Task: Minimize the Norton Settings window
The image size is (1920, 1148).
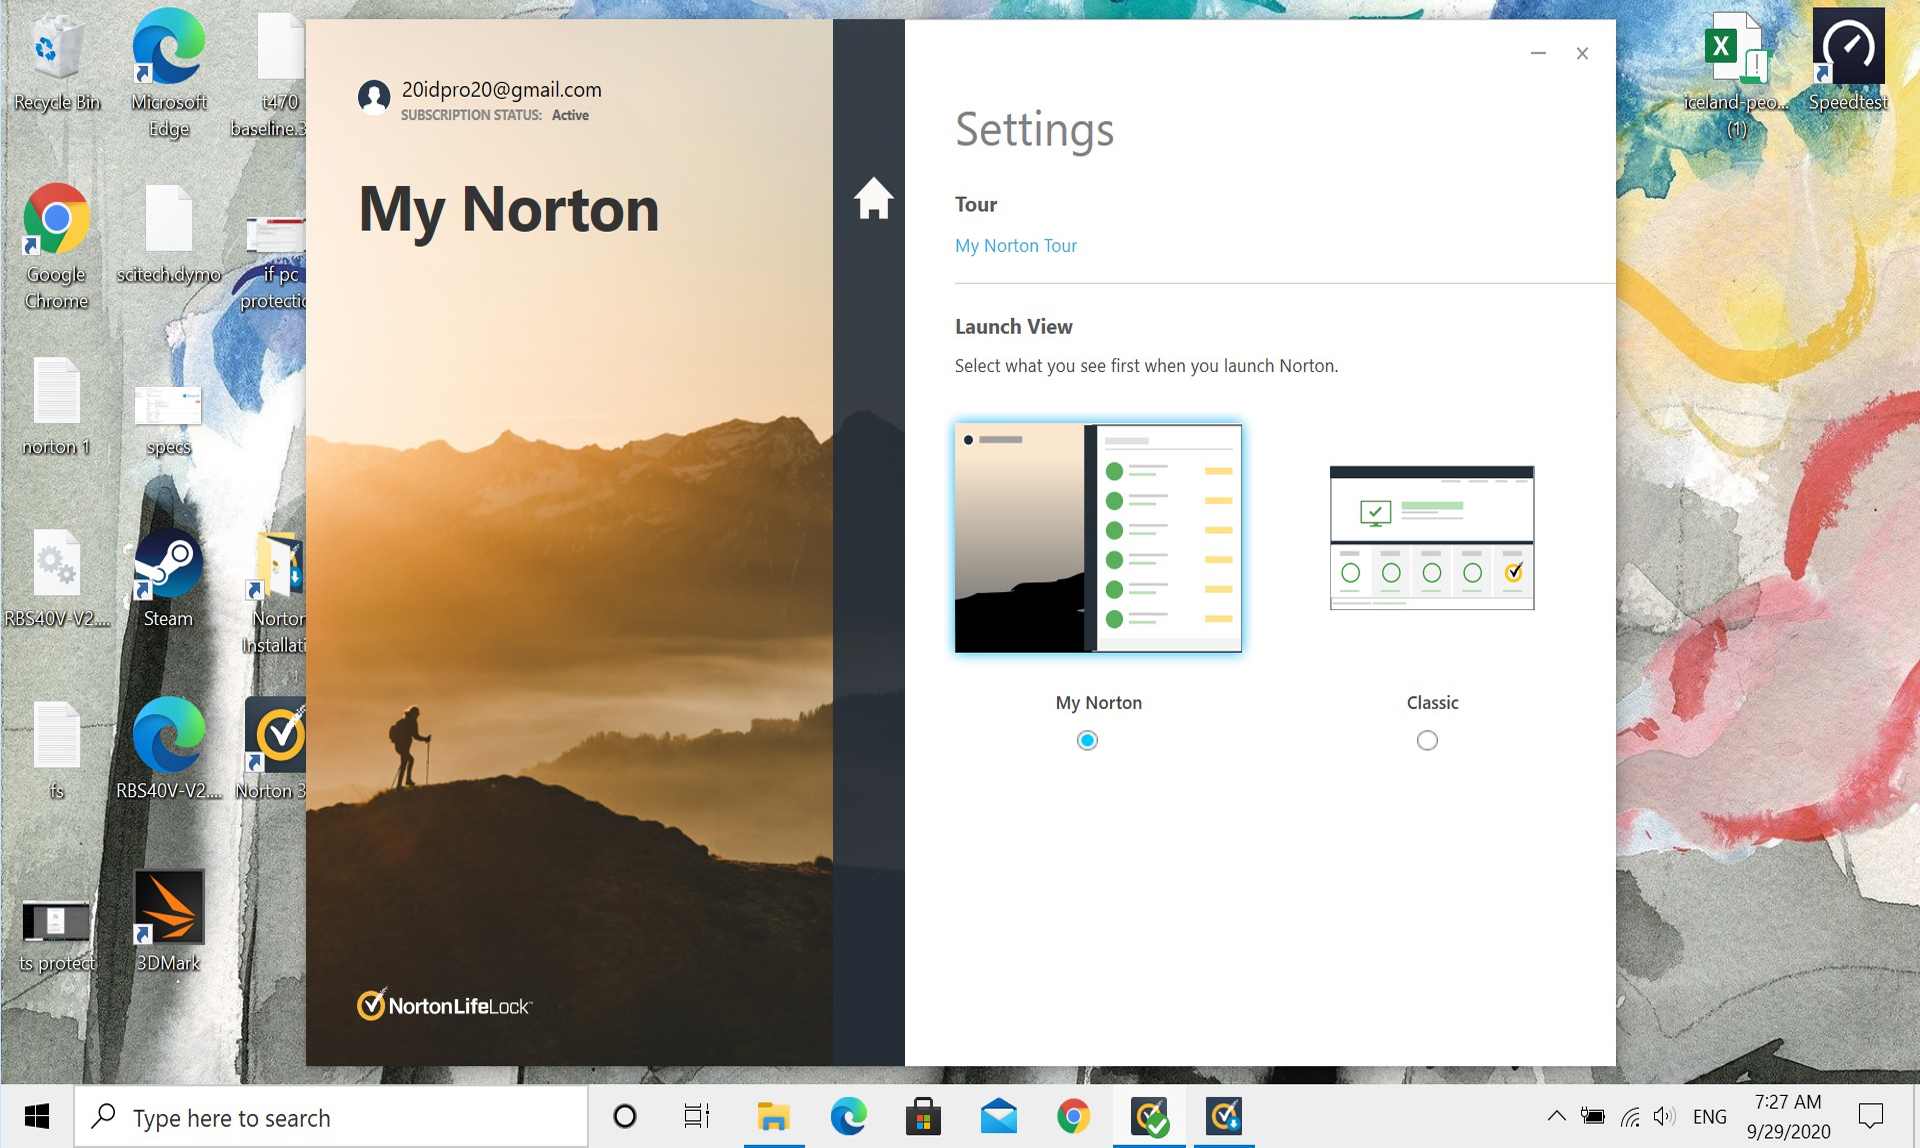Action: pos(1538,53)
